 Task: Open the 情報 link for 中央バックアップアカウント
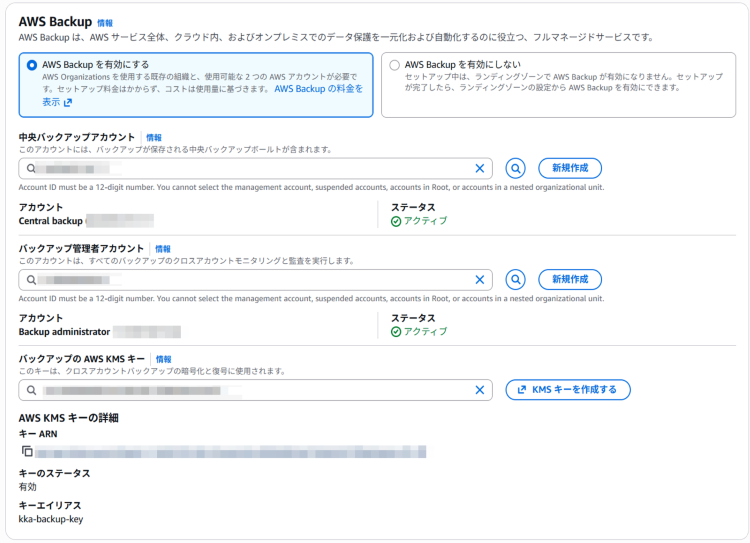[154, 137]
